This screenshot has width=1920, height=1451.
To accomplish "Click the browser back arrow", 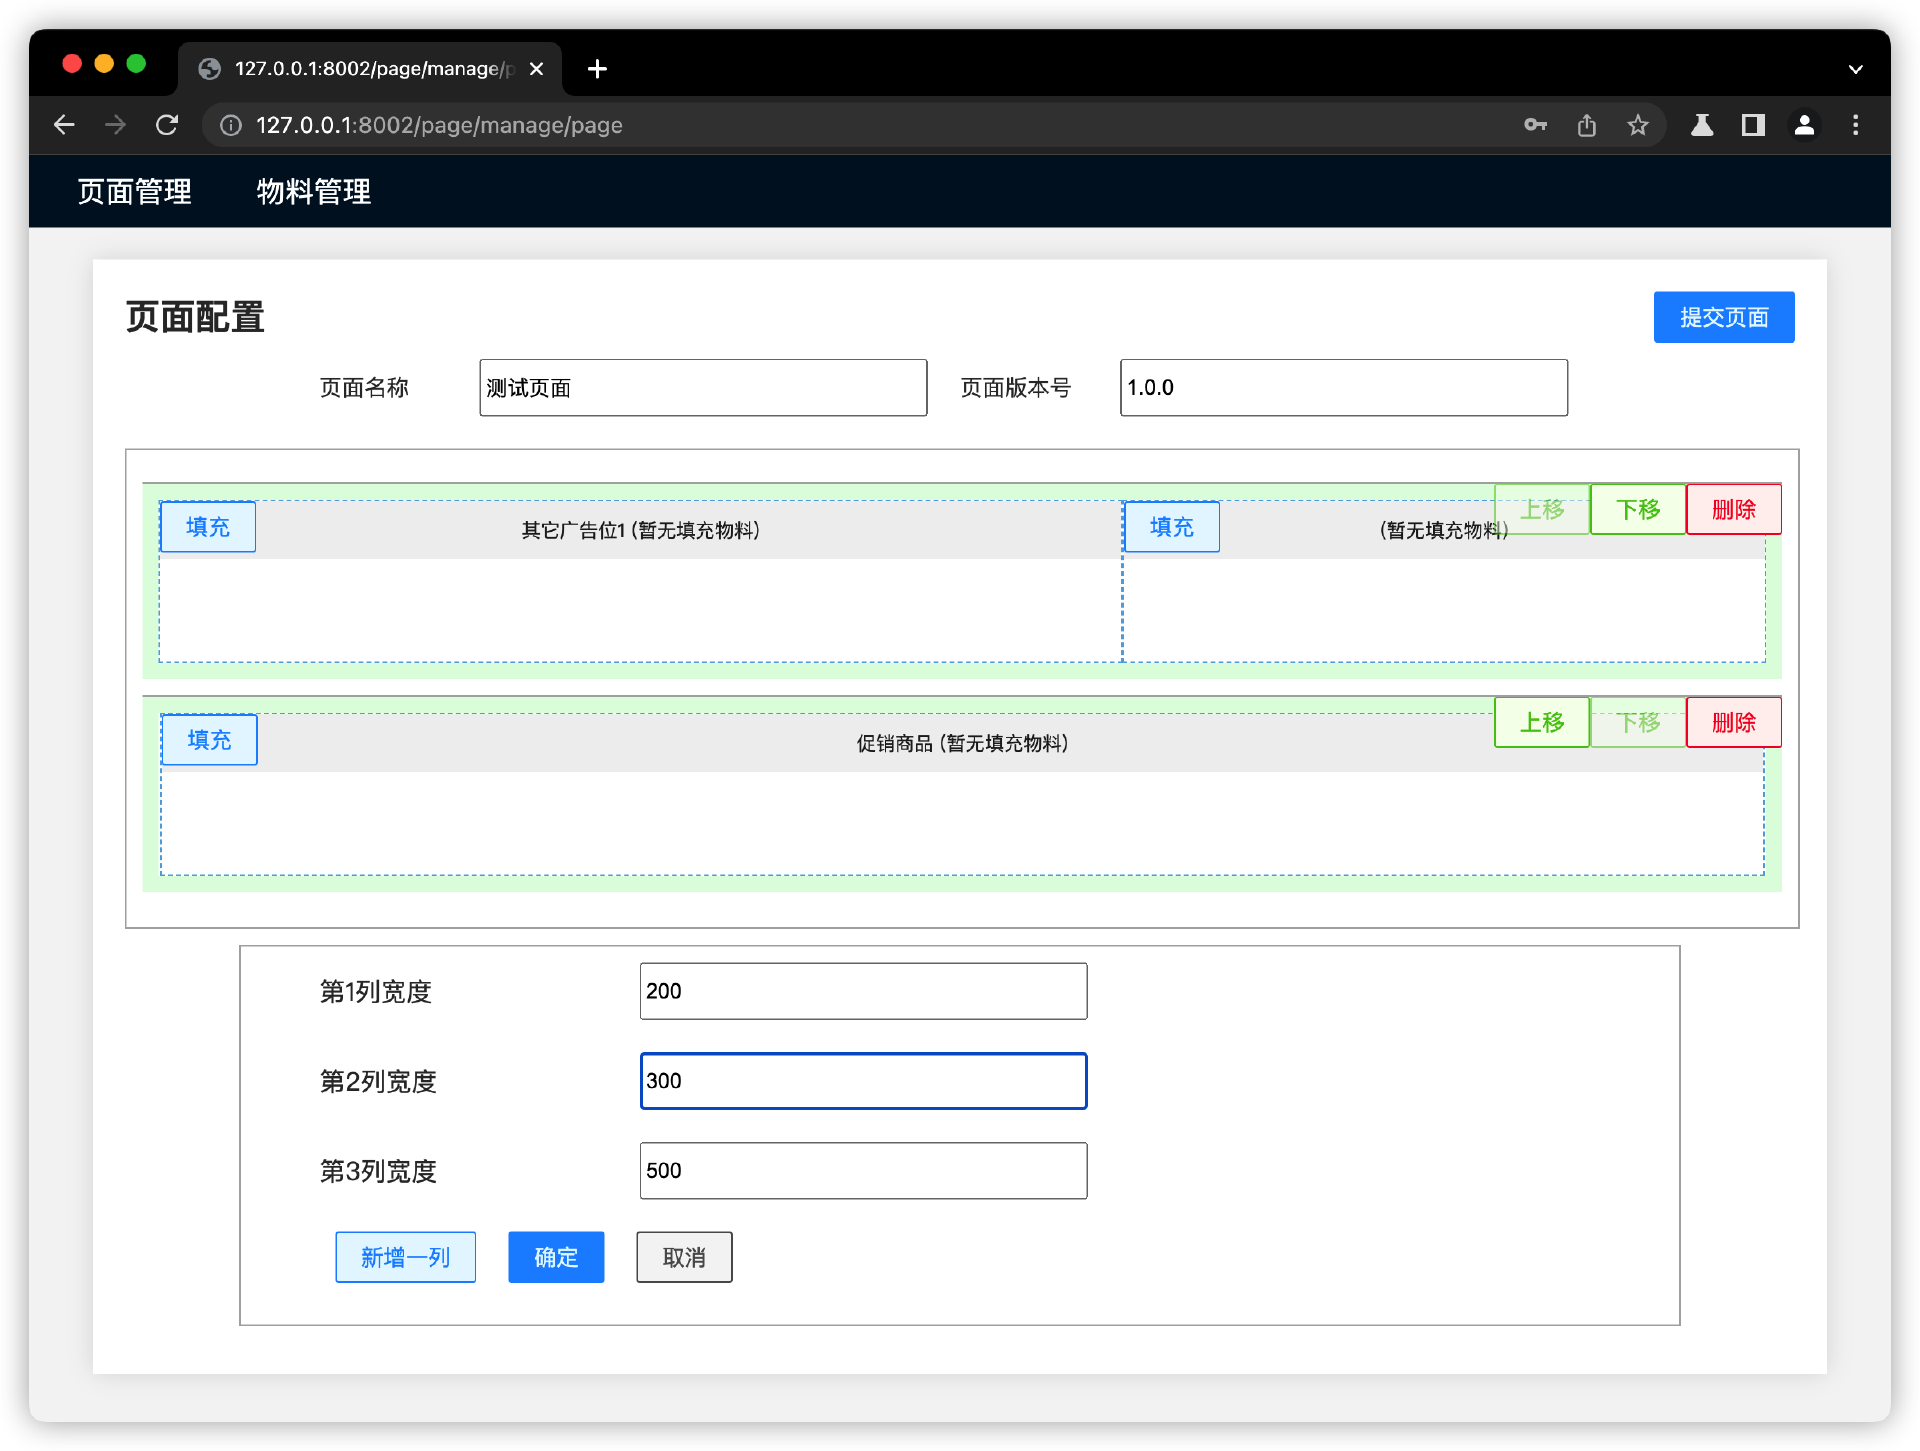I will click(64, 125).
